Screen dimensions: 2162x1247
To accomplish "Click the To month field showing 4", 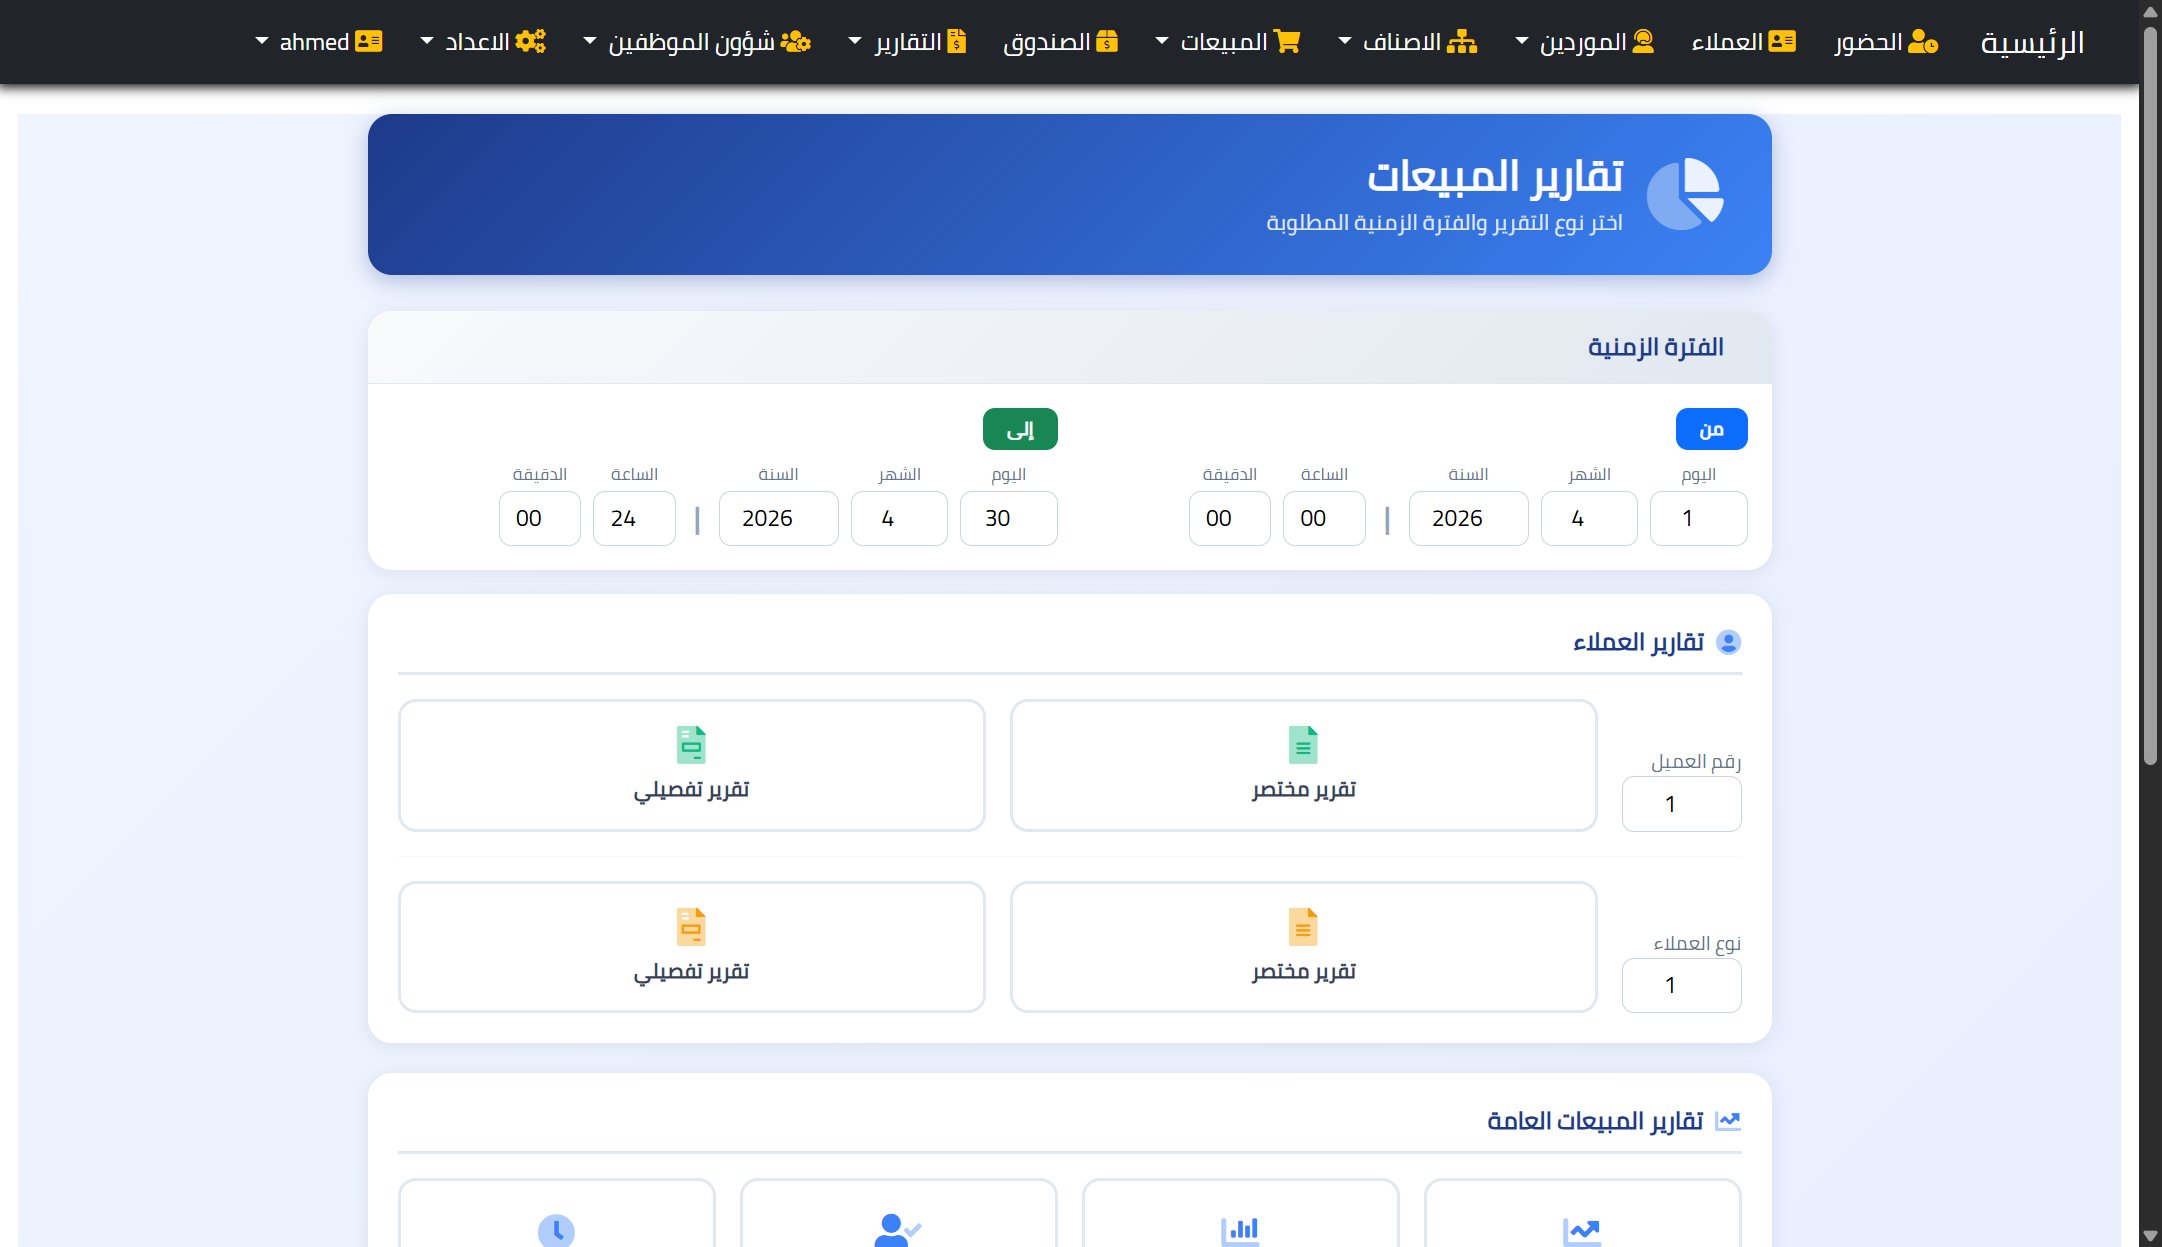I will (899, 518).
